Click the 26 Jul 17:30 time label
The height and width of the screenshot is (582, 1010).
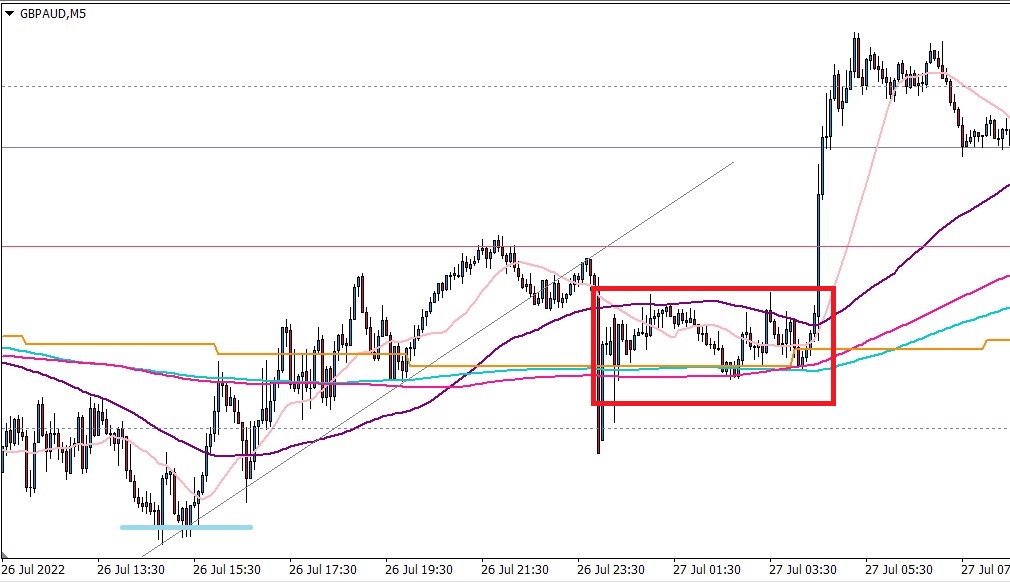click(x=323, y=570)
